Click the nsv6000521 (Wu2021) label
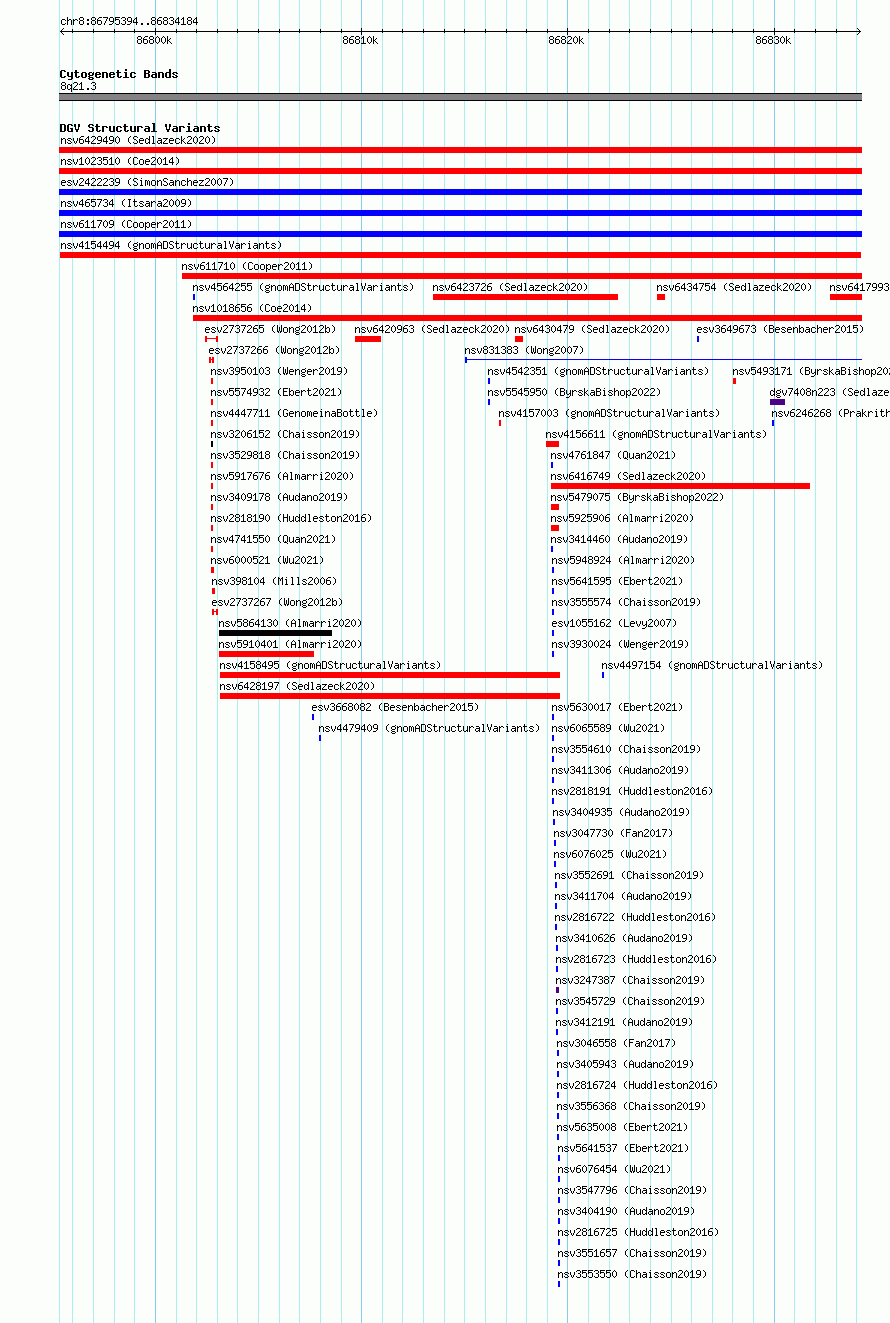Viewport: 890px width, 1323px height. 267,561
